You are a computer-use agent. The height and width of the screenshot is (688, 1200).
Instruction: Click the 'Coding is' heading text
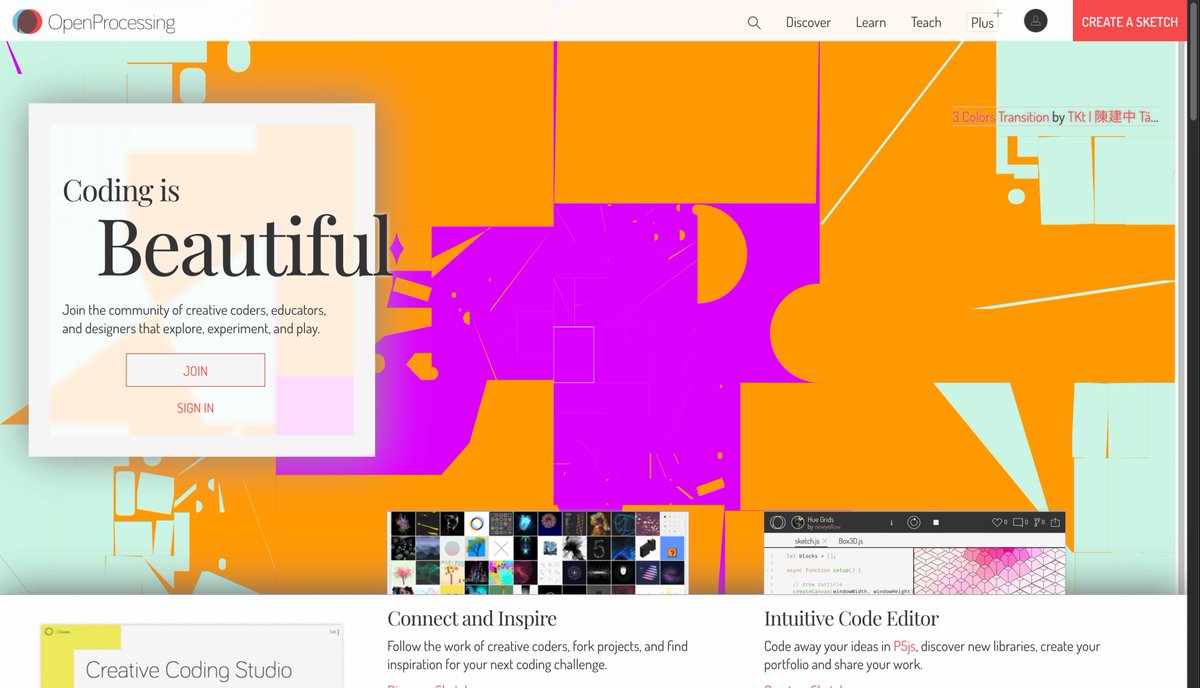pyautogui.click(x=121, y=190)
